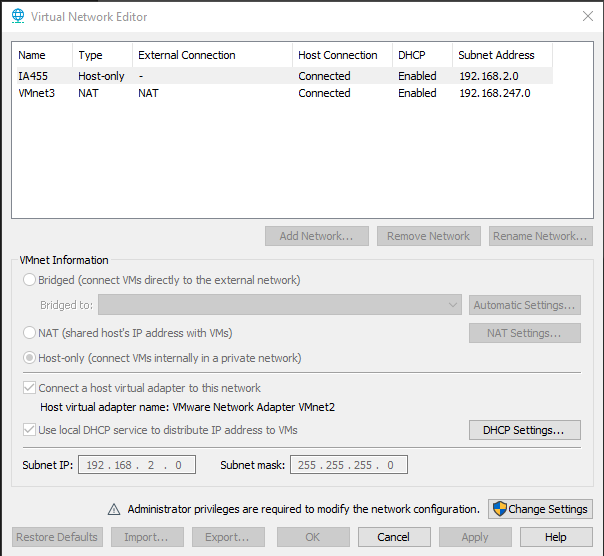Toggle Use local DHCP service checkbox

(29, 430)
